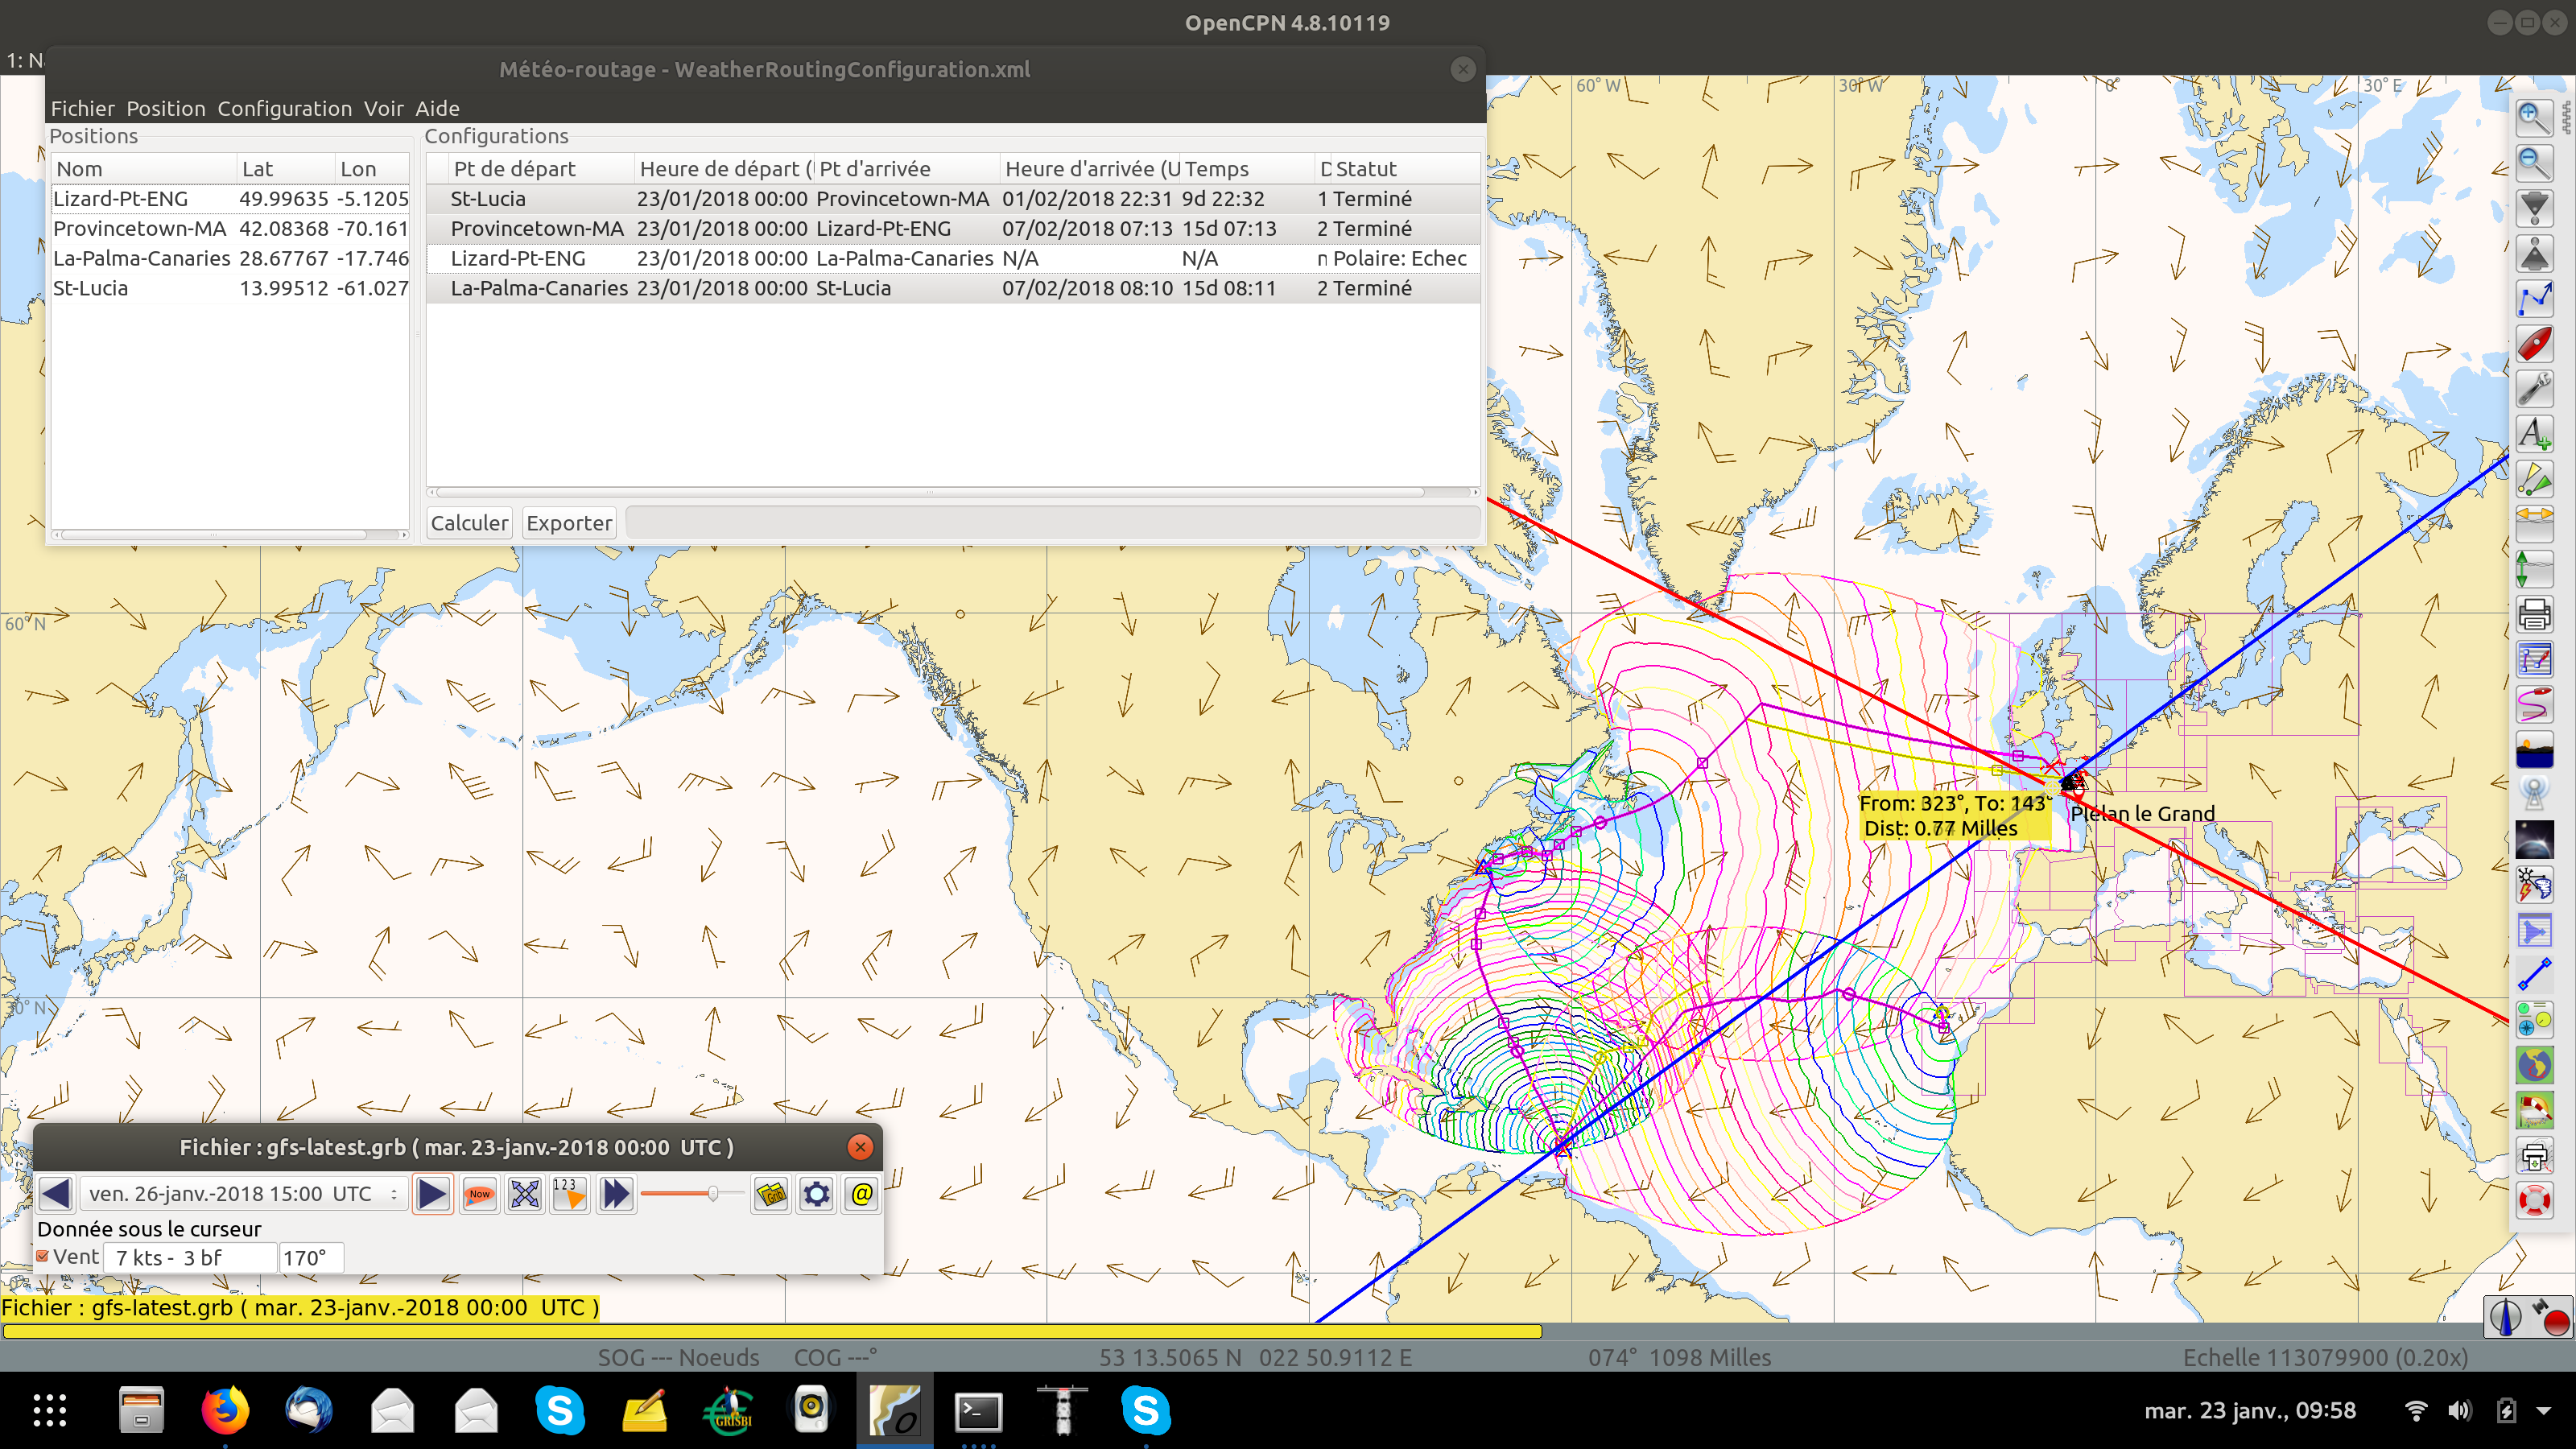The image size is (2576, 1449).
Task: Click the Configurations horizontal scrollbar
Action: 930,492
